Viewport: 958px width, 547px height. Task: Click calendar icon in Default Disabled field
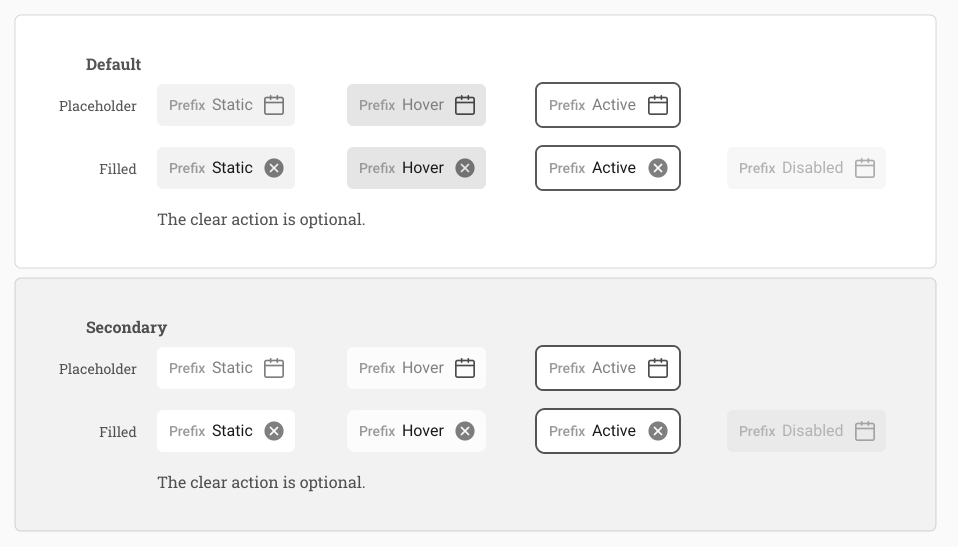[865, 168]
